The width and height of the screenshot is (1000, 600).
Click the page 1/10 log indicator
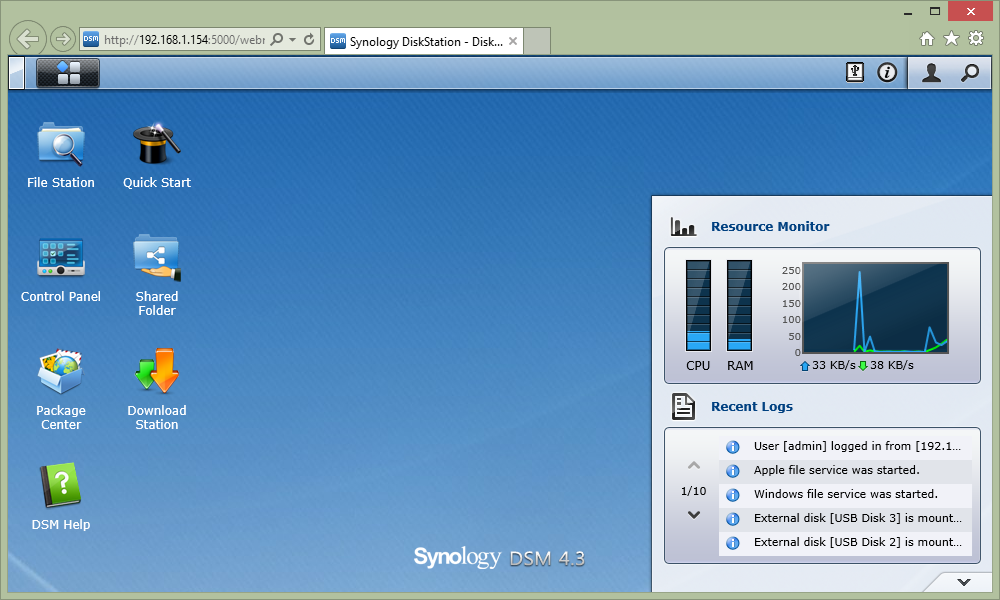click(x=693, y=491)
